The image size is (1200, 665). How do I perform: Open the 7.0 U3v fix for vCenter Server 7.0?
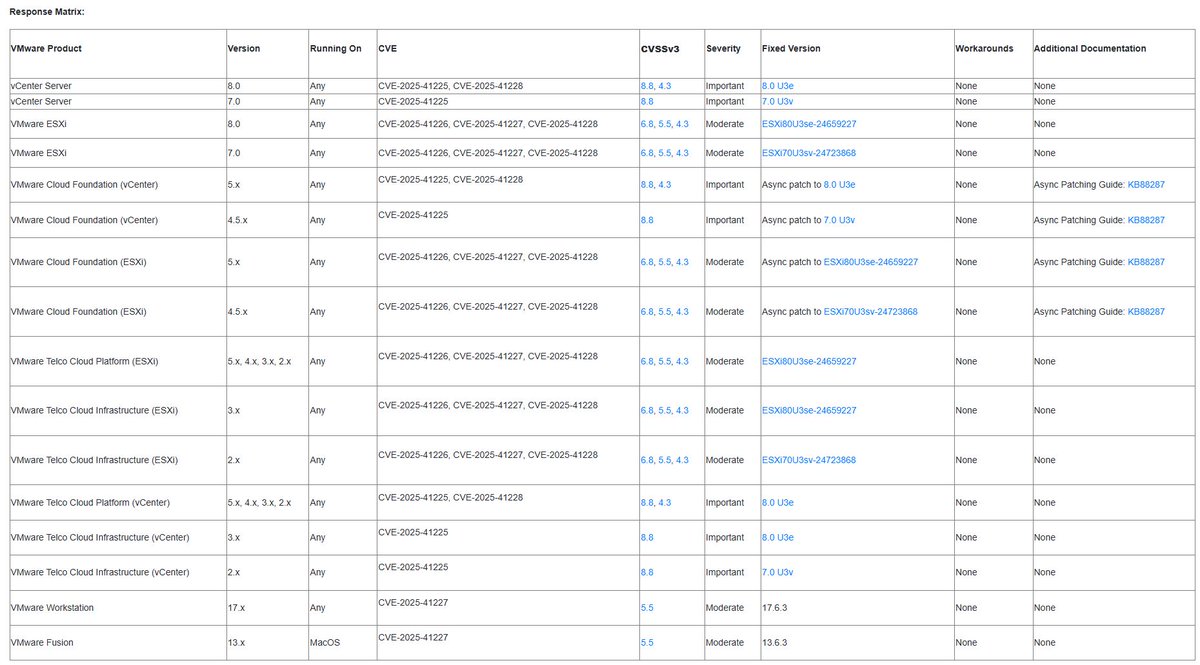pyautogui.click(x=777, y=101)
